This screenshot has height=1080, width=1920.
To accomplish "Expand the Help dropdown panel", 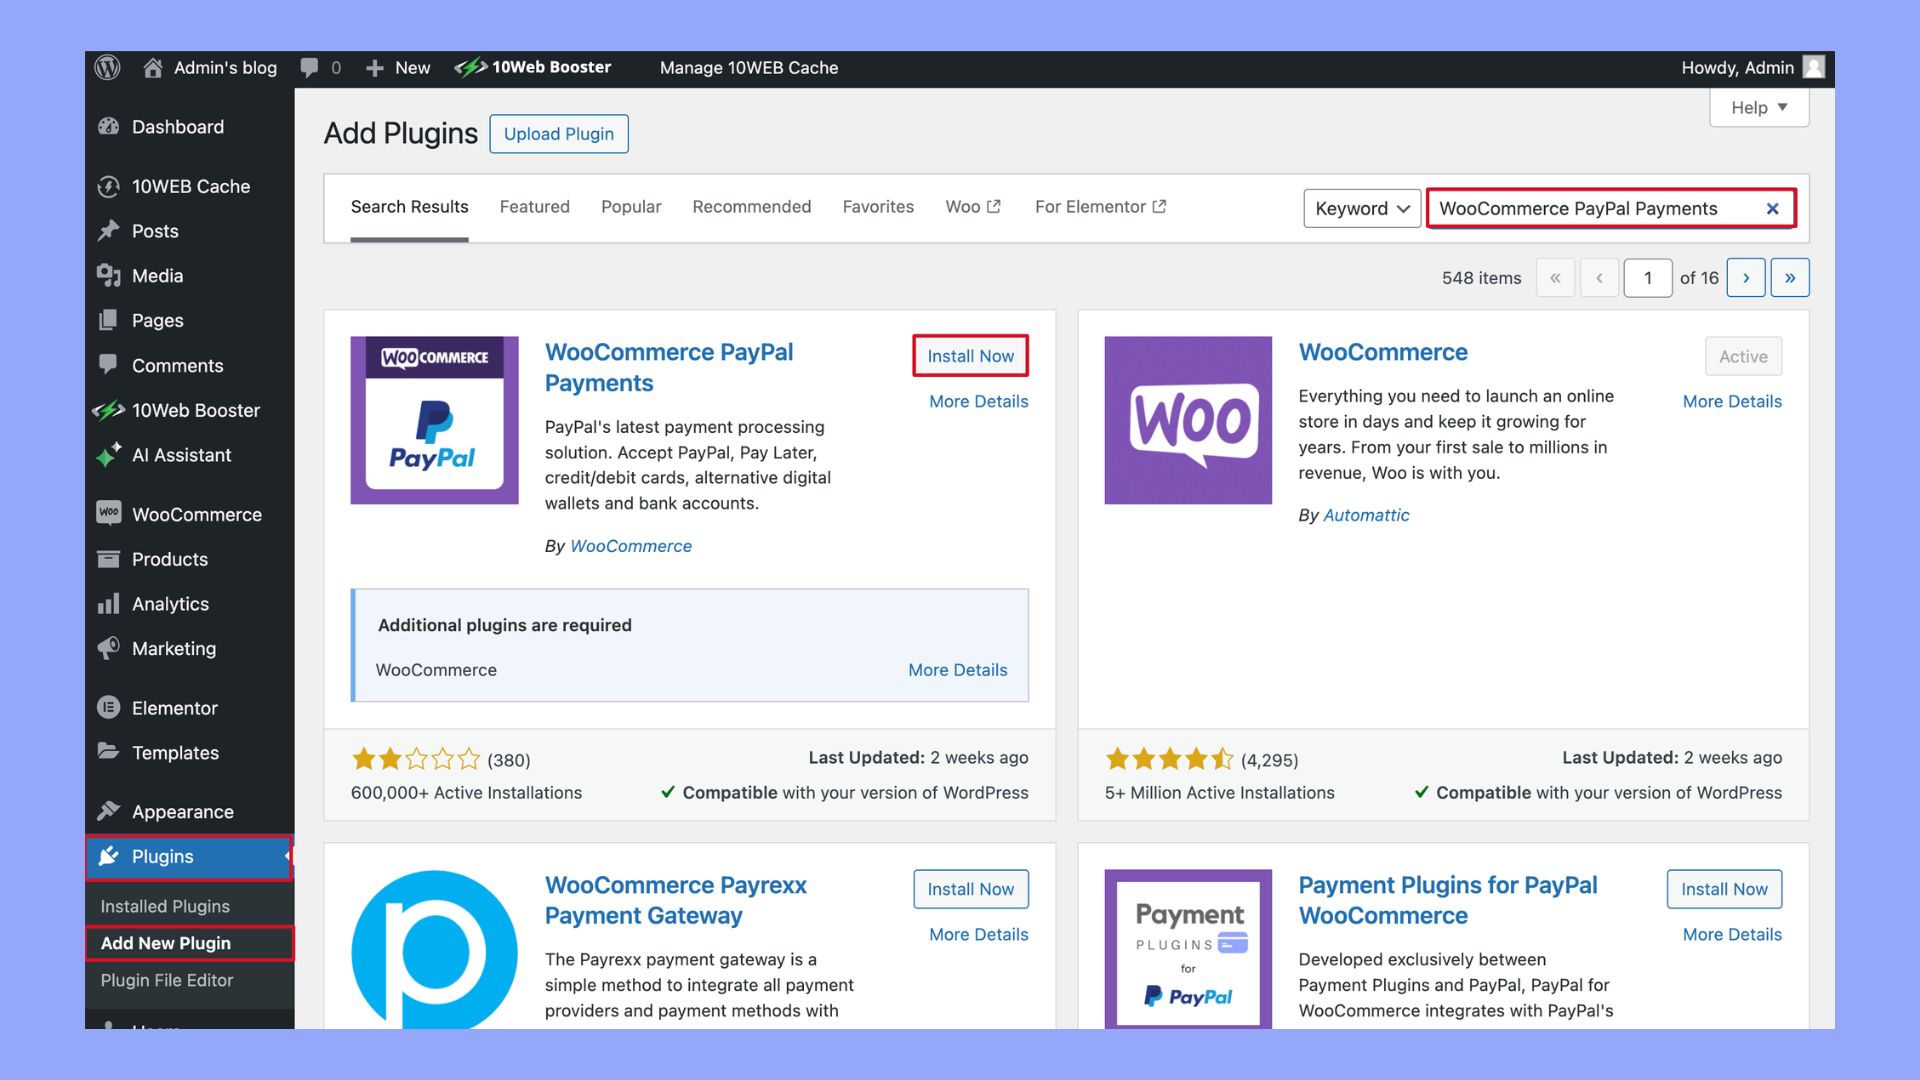I will 1758,107.
